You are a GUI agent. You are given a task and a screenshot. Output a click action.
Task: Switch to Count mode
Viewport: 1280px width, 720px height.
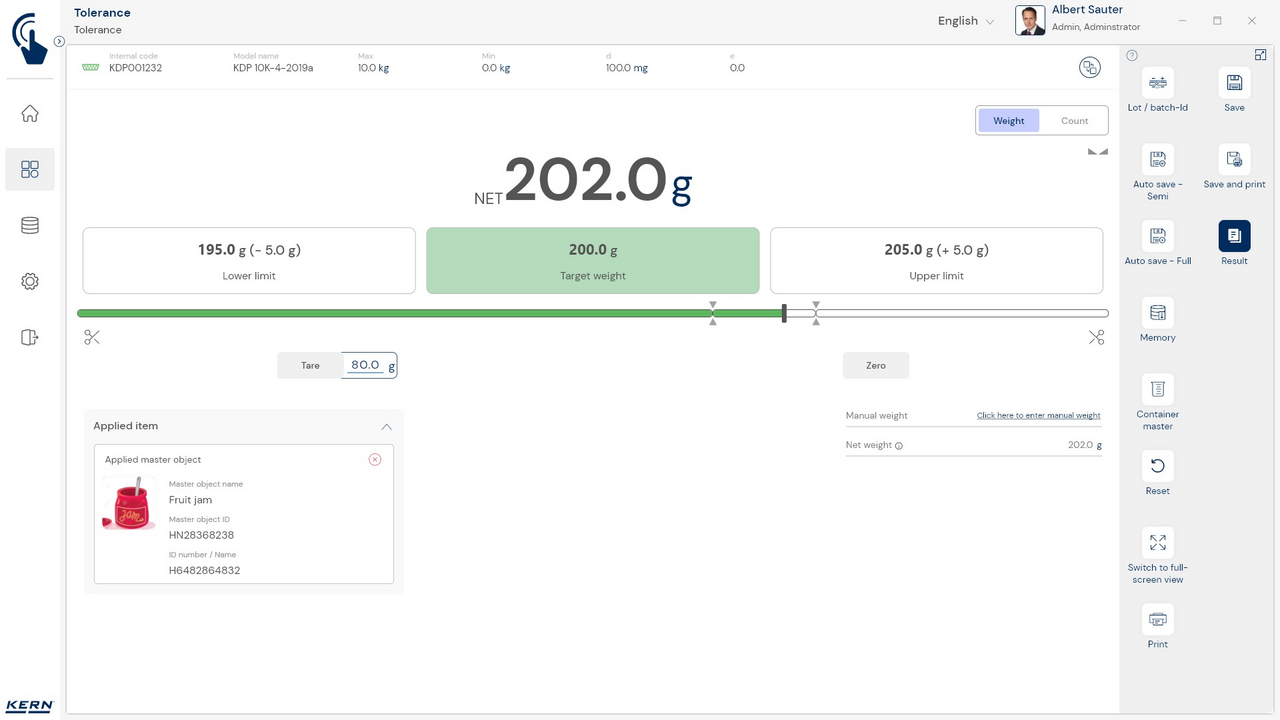tap(1074, 121)
